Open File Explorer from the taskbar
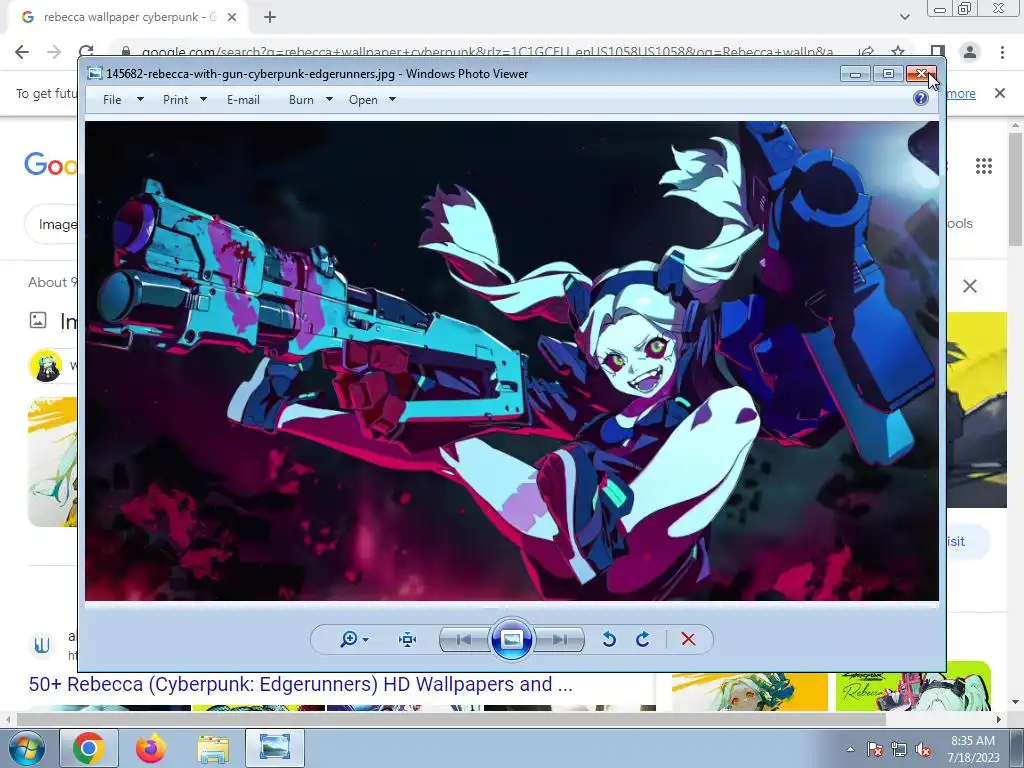Viewport: 1024px width, 768px height. [213, 748]
